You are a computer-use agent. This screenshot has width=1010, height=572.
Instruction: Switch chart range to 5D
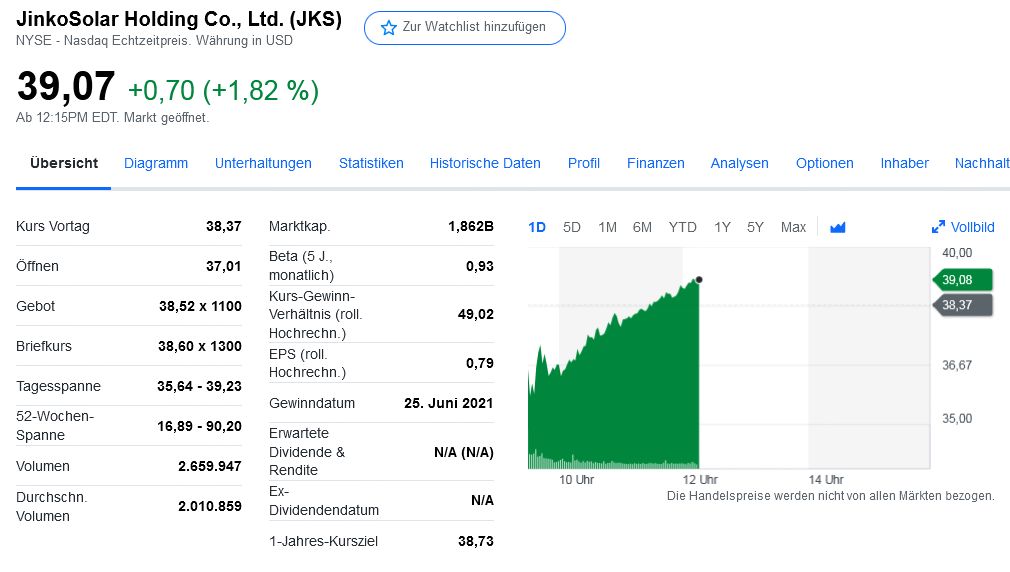pos(572,227)
